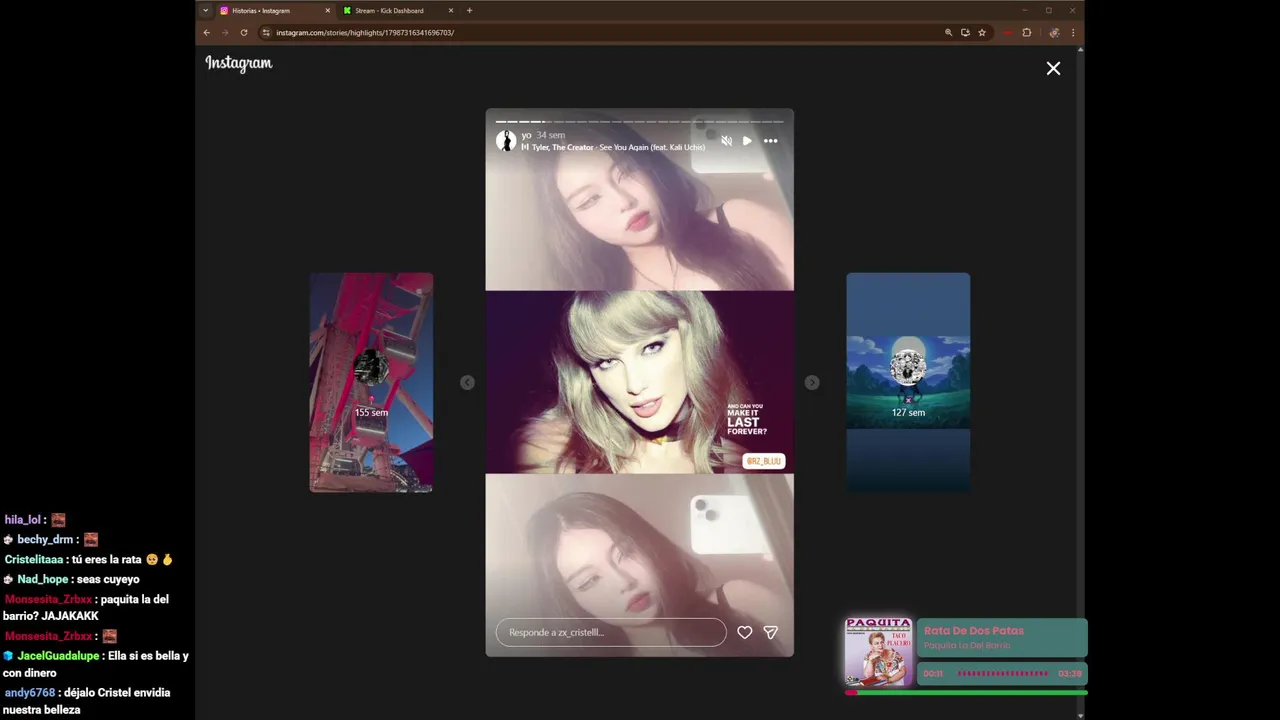Click the Nad_hope username in chat
The width and height of the screenshot is (1280, 720).
(42, 579)
